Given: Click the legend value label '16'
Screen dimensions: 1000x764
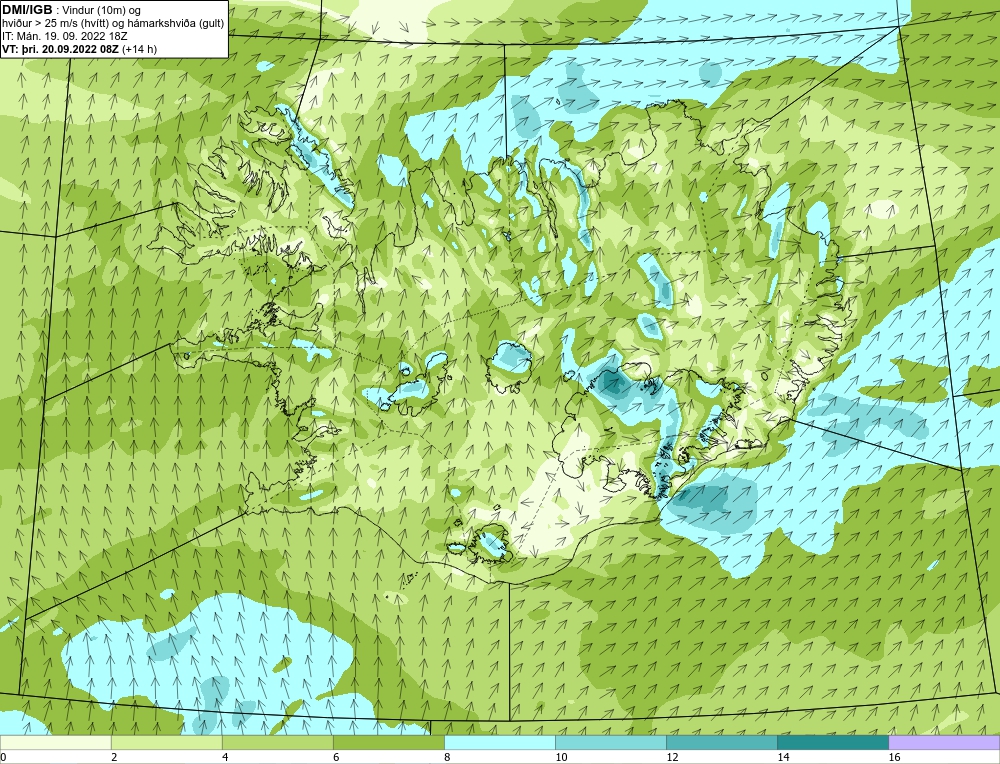Looking at the screenshot, I should [x=895, y=757].
